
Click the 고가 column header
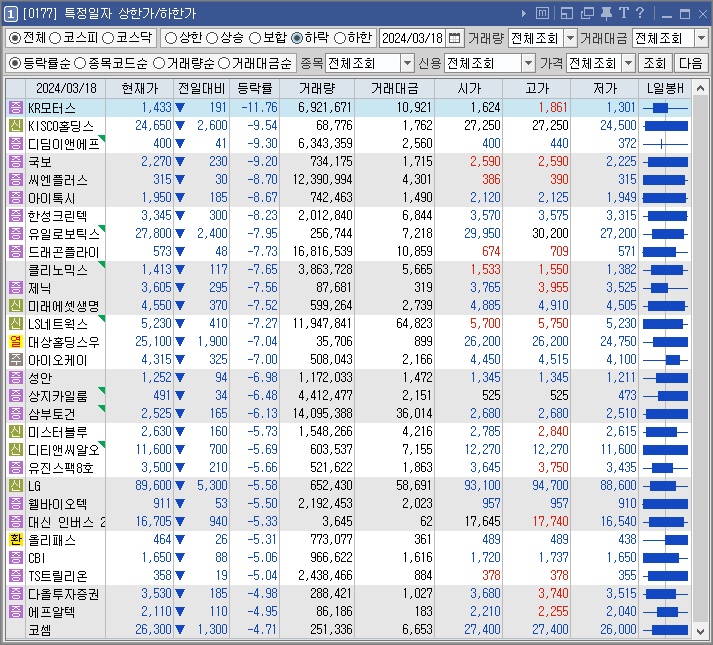[x=537, y=89]
